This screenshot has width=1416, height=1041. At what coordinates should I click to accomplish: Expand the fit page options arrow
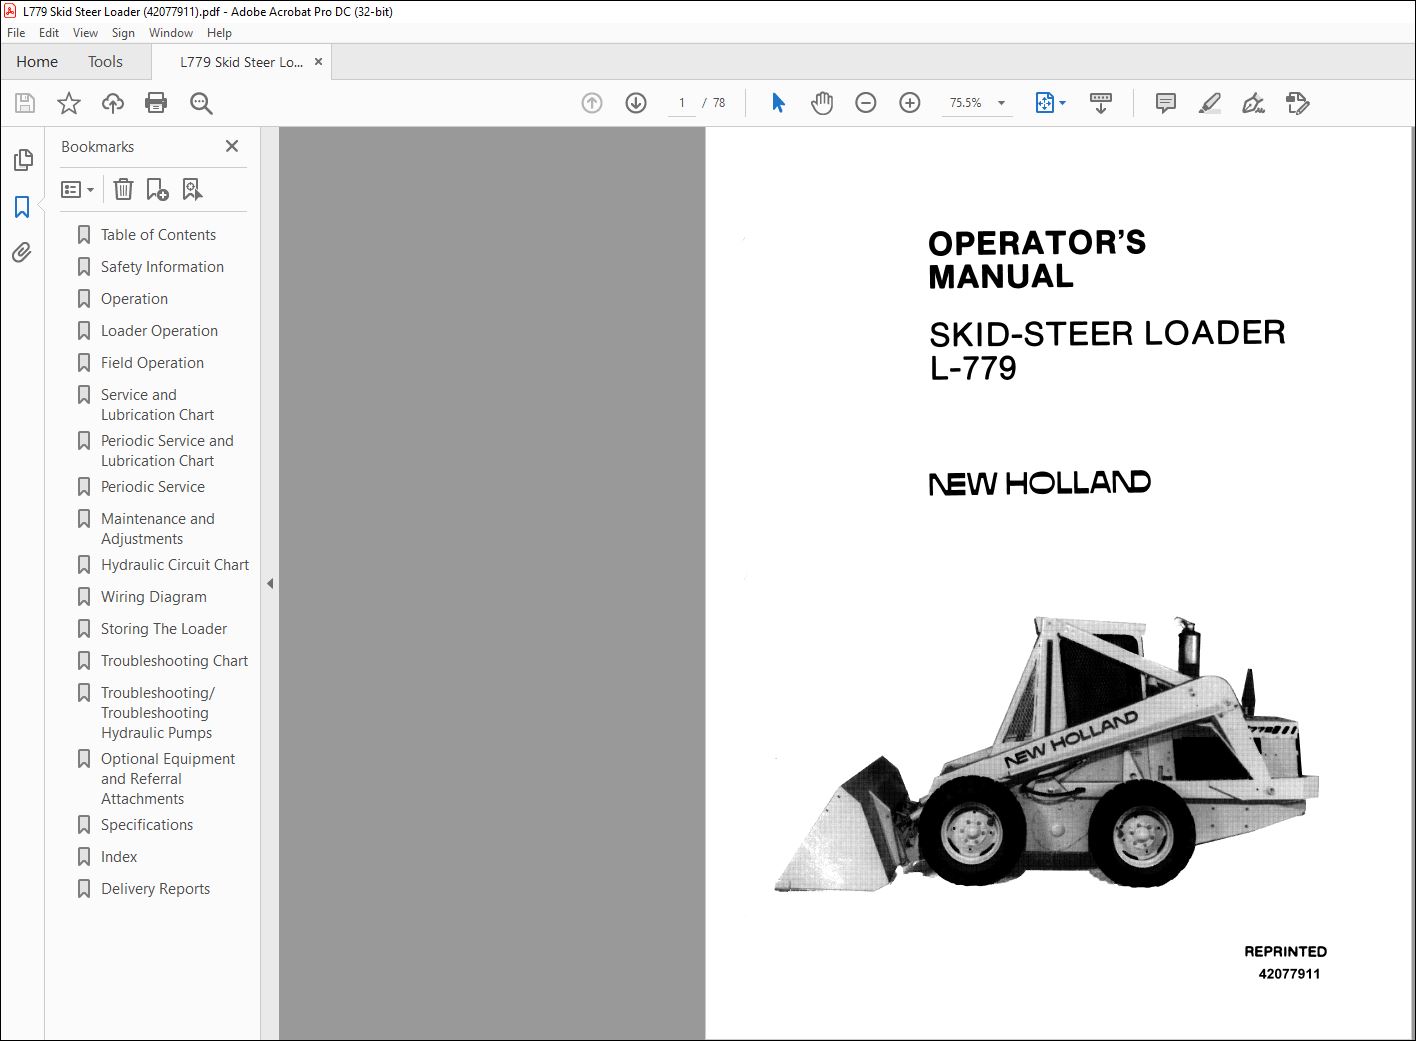pos(1062,103)
